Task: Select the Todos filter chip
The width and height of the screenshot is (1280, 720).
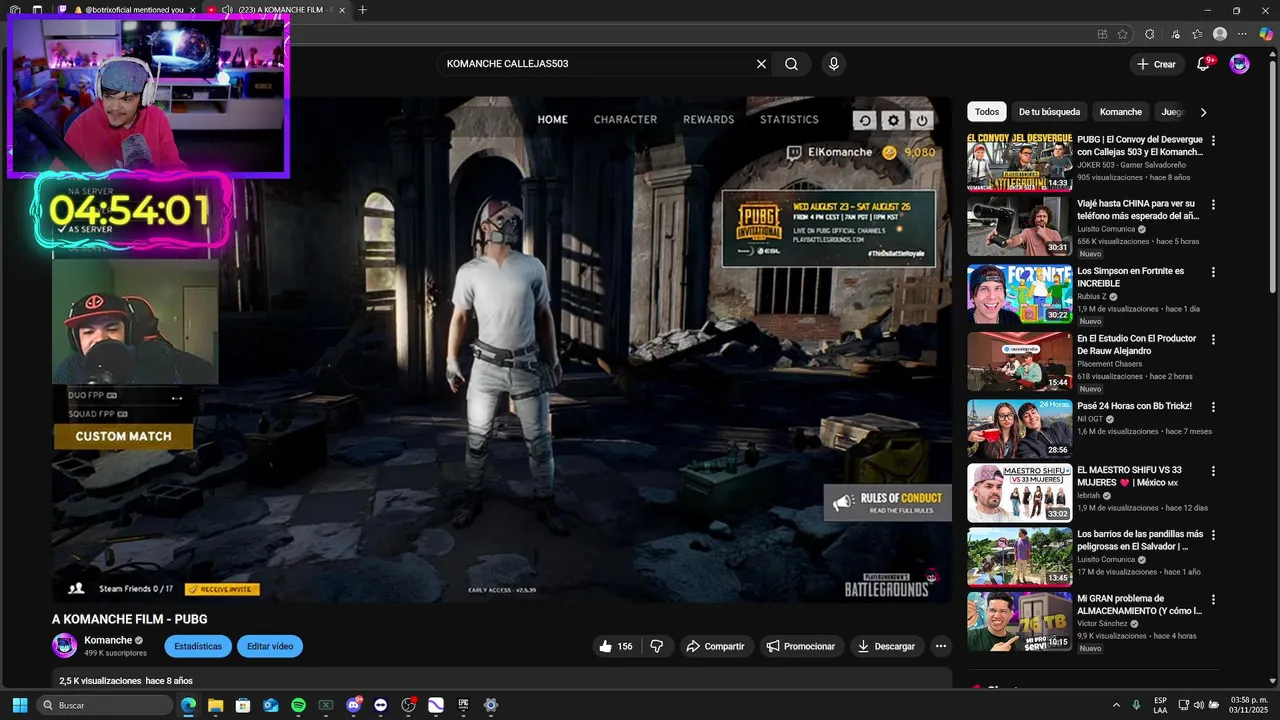Action: tap(987, 112)
